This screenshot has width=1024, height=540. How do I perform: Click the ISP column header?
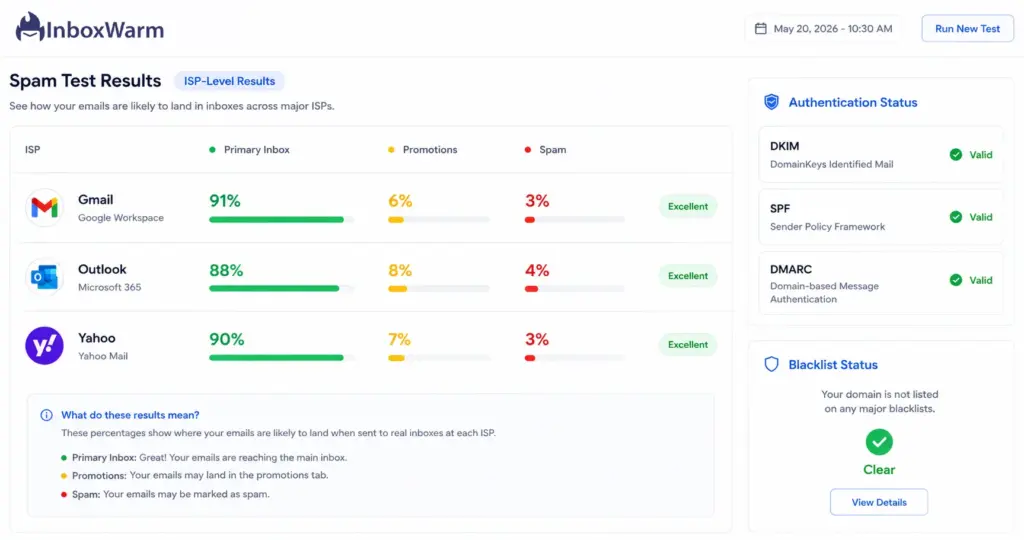[x=33, y=150]
